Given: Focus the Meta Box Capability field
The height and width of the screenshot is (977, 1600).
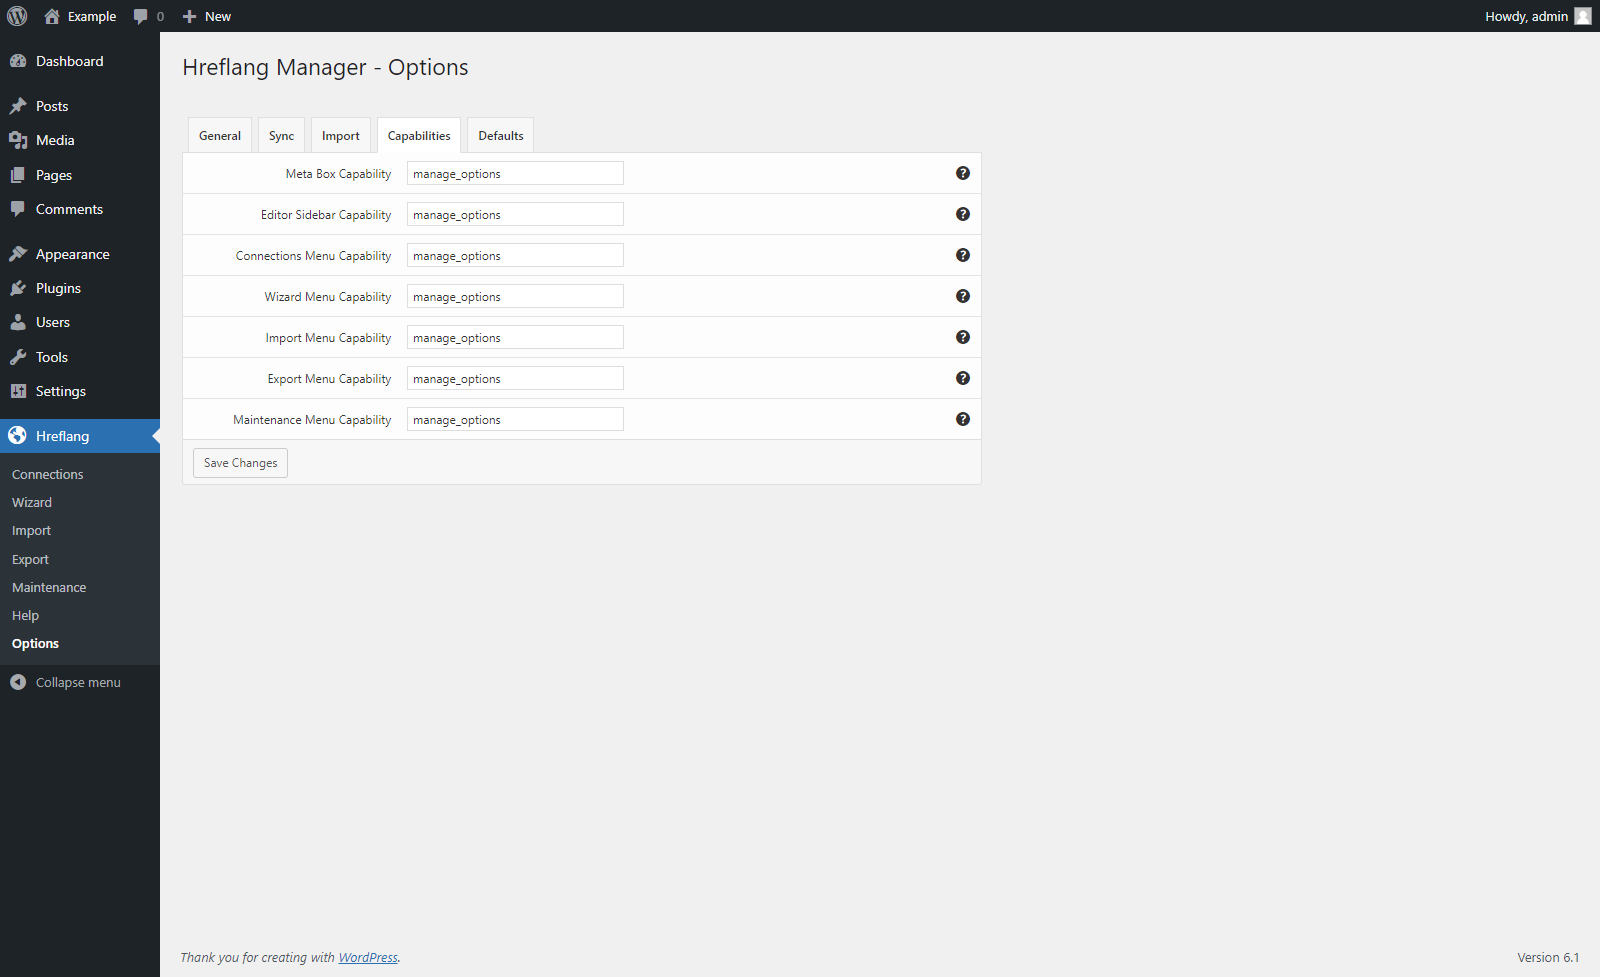Looking at the screenshot, I should [515, 173].
